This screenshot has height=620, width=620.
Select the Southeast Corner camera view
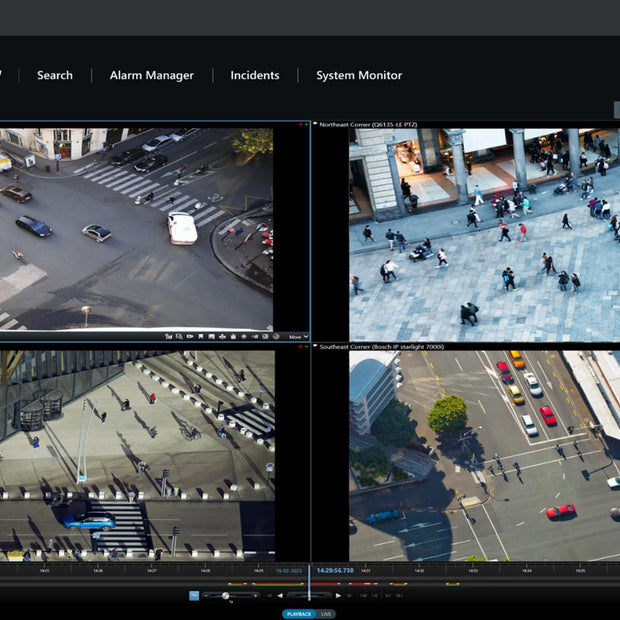coord(484,456)
